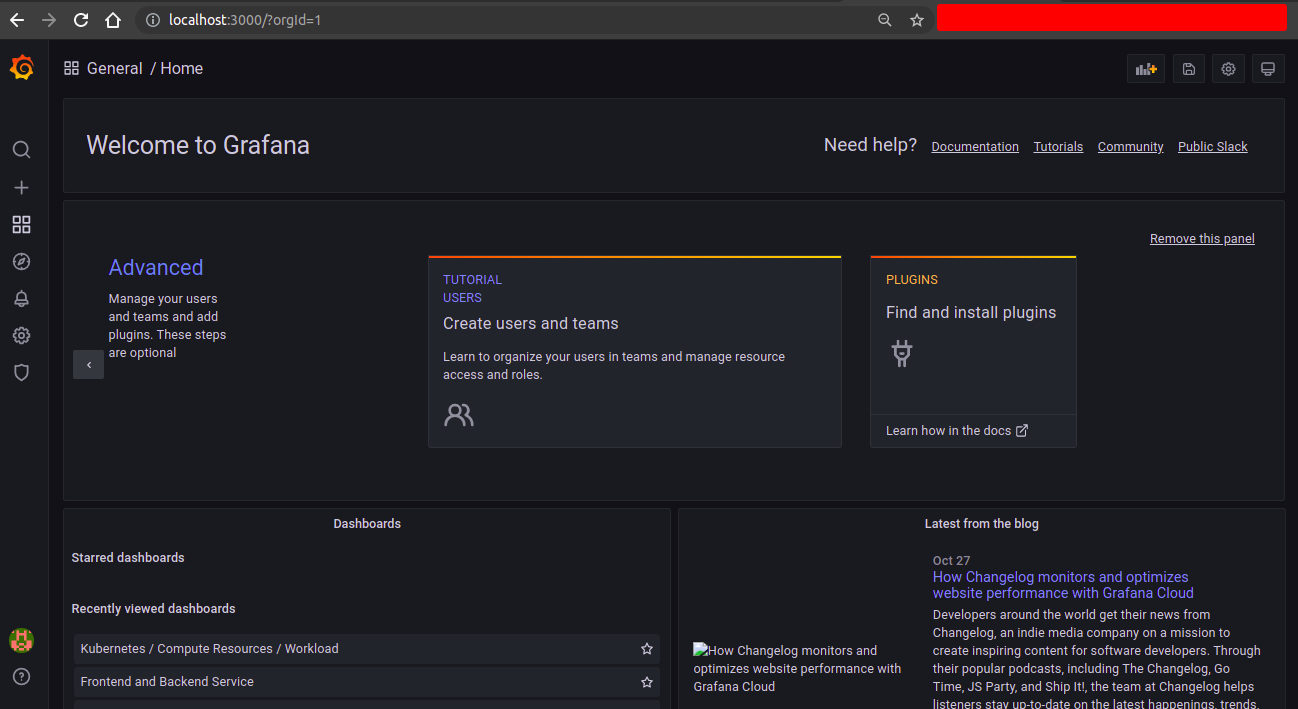Click the browser Back arrow
Image resolution: width=1298 pixels, height=709 pixels.
click(17, 20)
